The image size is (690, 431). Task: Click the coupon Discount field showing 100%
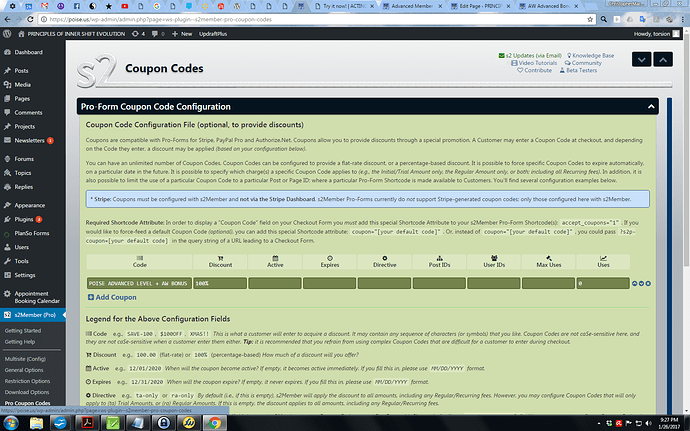click(x=220, y=283)
